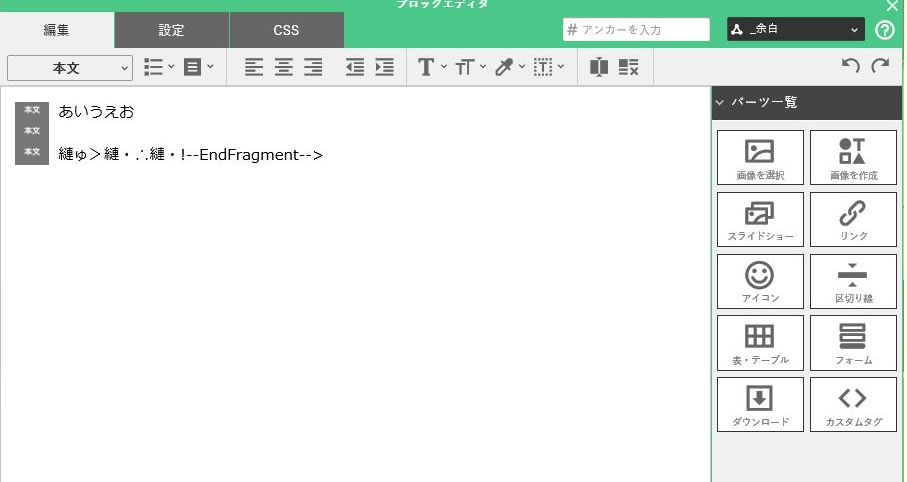907x482 pixels.
Task: Click the clear formatting icon
Action: pos(629,67)
